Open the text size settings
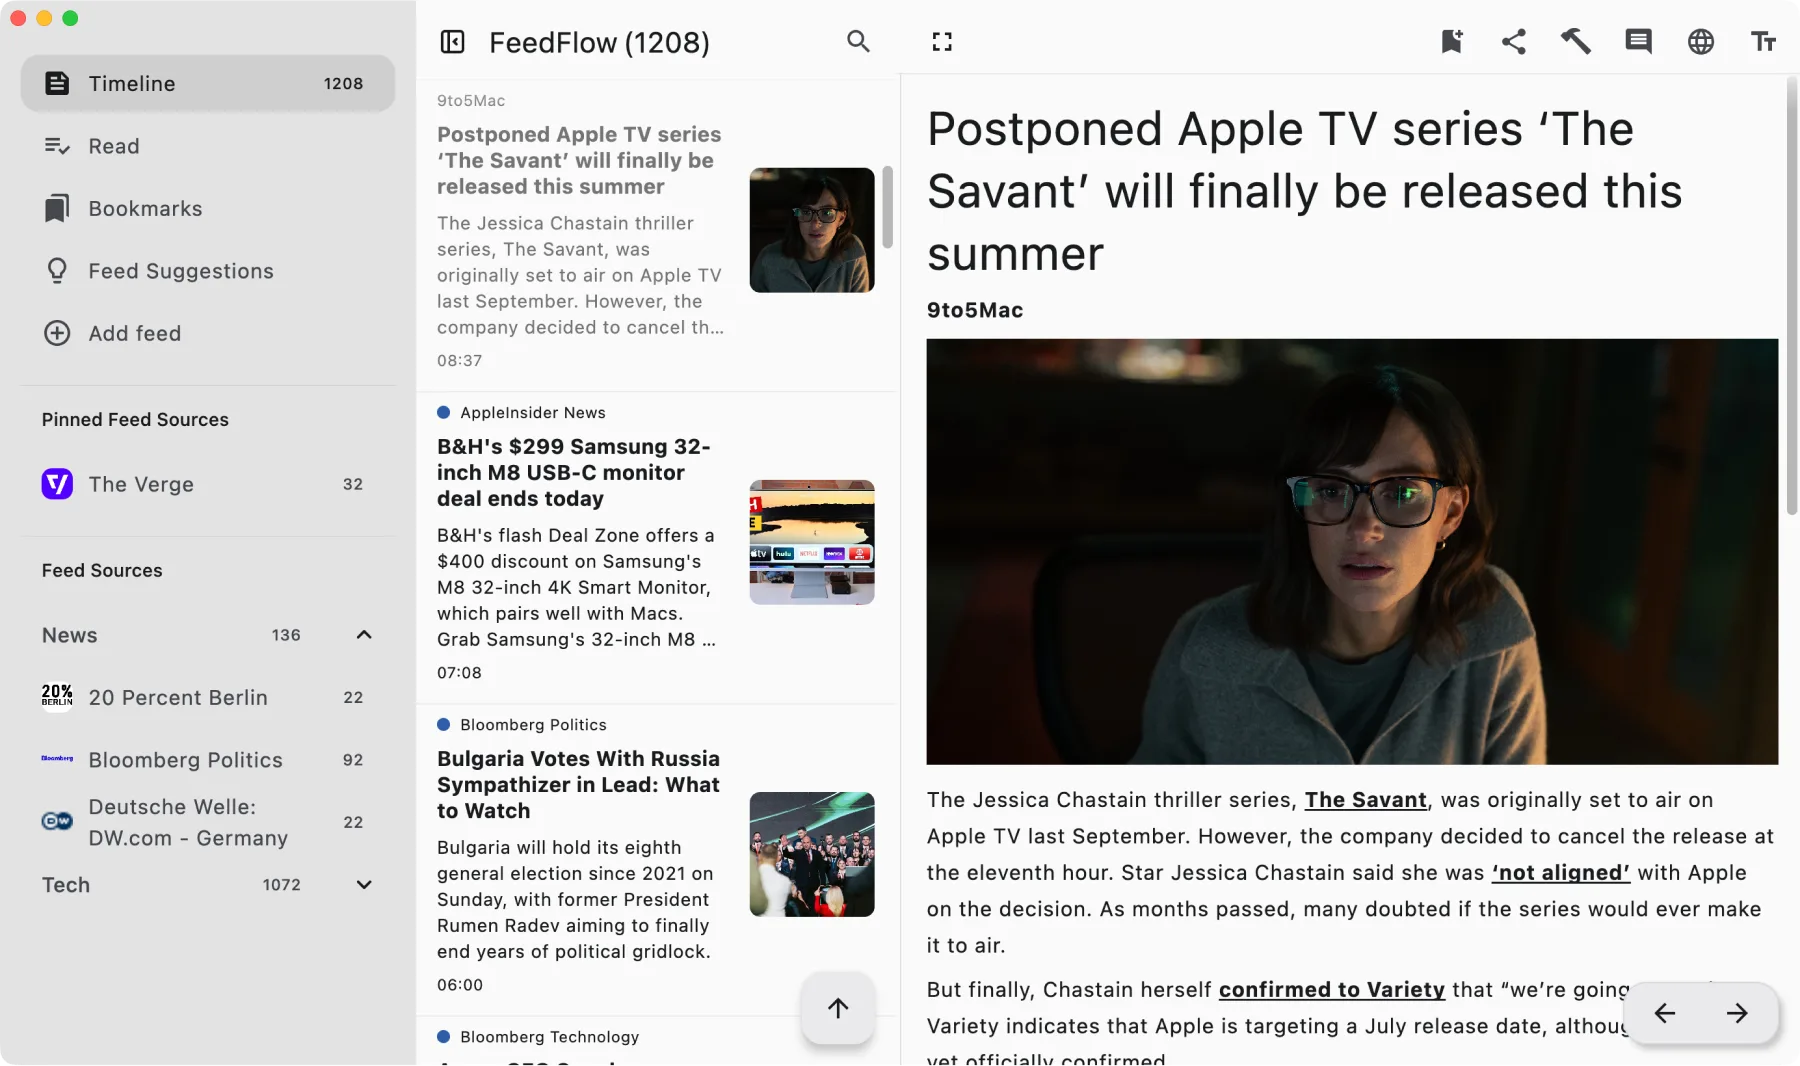Screen dimensions: 1800x1066 point(1764,41)
